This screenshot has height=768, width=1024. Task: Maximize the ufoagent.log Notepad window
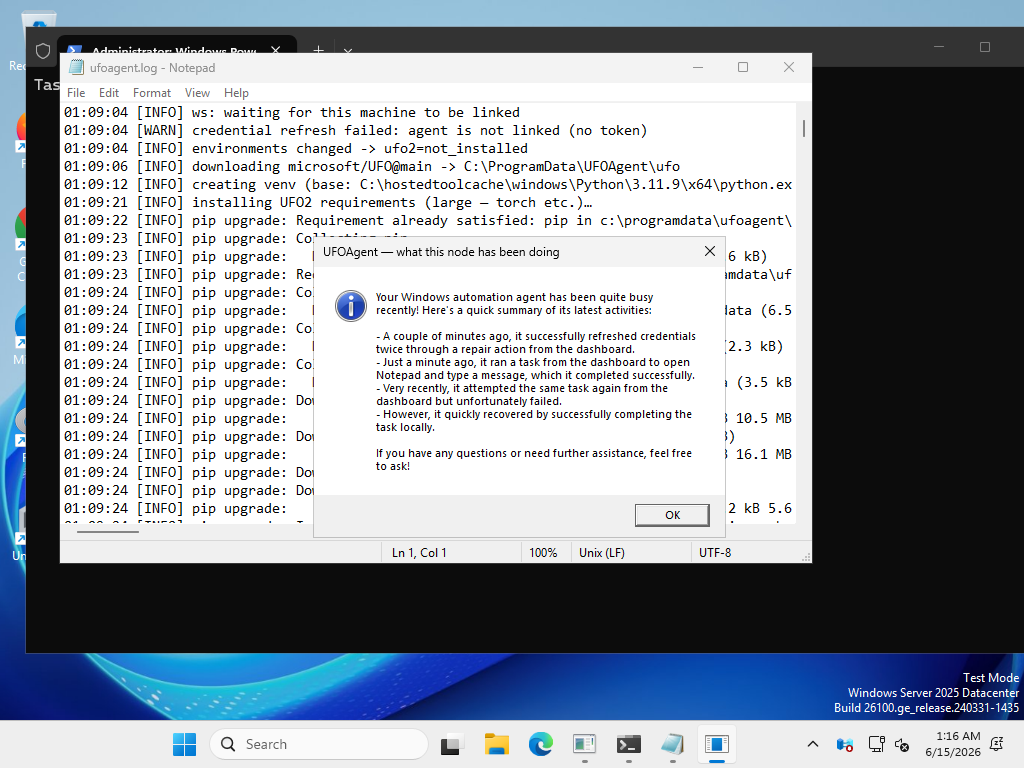(743, 67)
